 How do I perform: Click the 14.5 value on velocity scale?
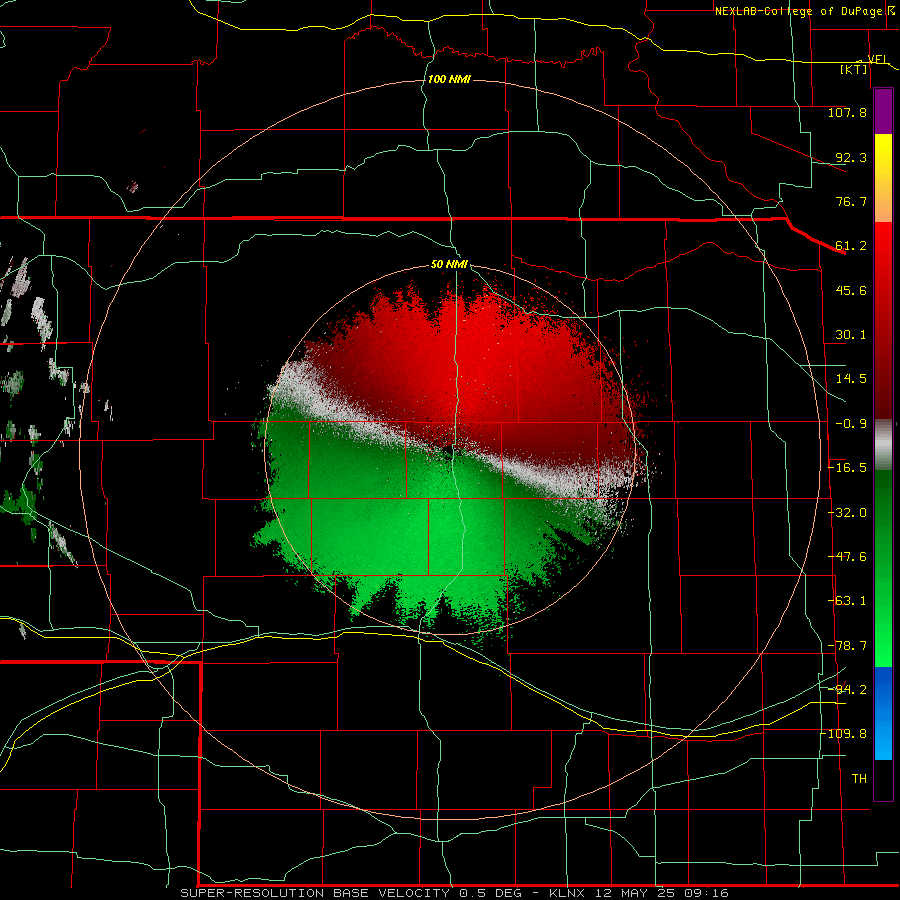(851, 379)
